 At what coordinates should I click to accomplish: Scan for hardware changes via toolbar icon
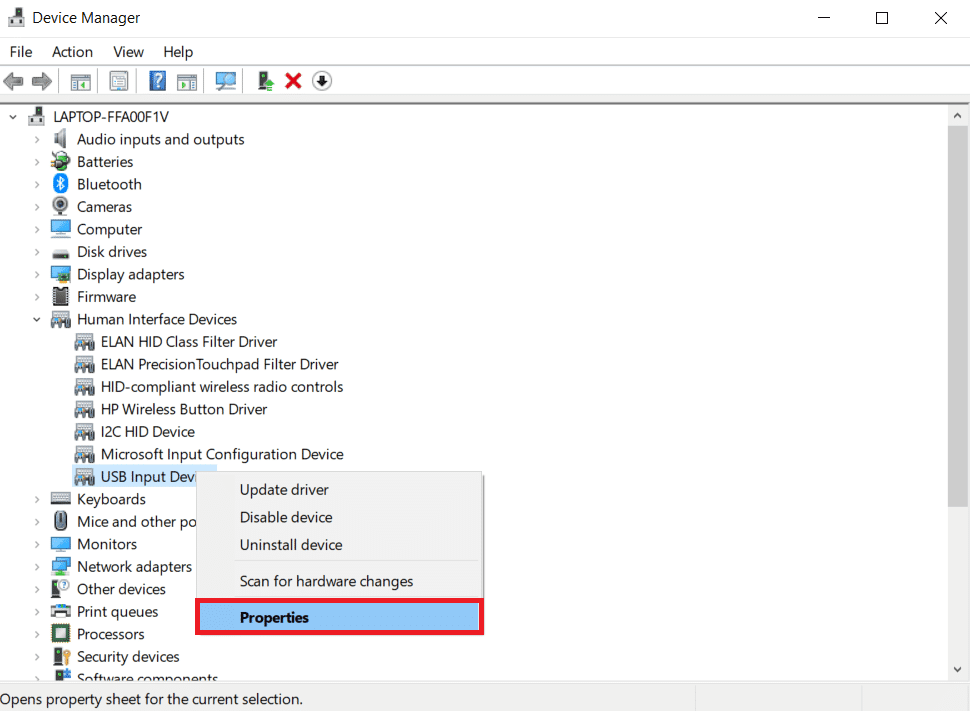click(x=225, y=81)
